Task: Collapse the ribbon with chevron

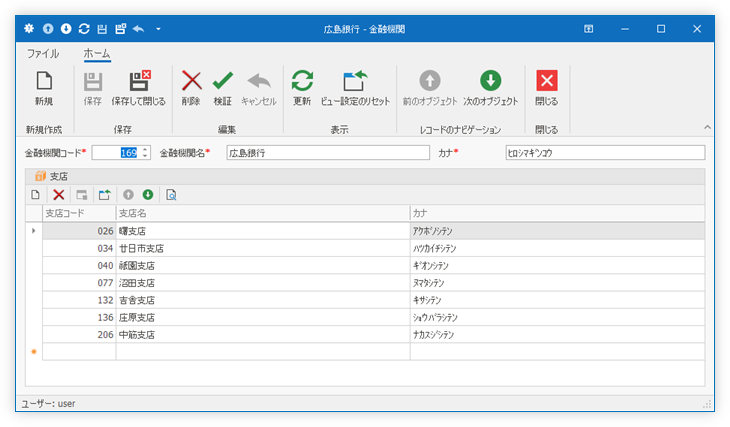Action: coord(707,127)
